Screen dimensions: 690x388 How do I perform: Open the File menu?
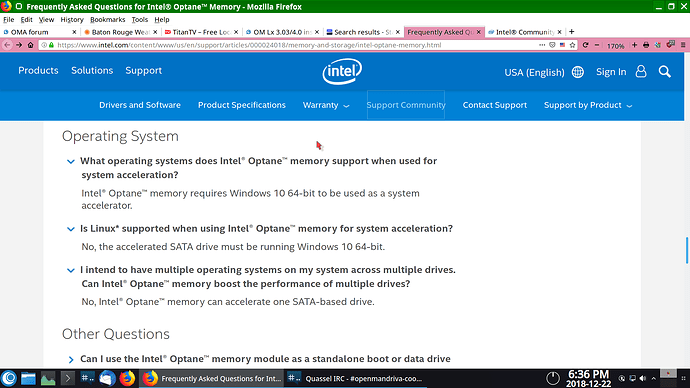(8, 20)
